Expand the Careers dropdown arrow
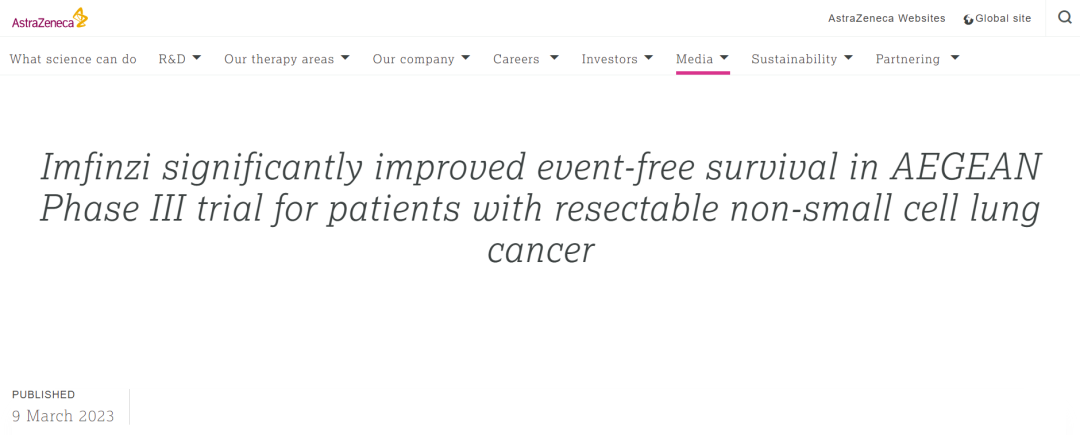 [554, 58]
